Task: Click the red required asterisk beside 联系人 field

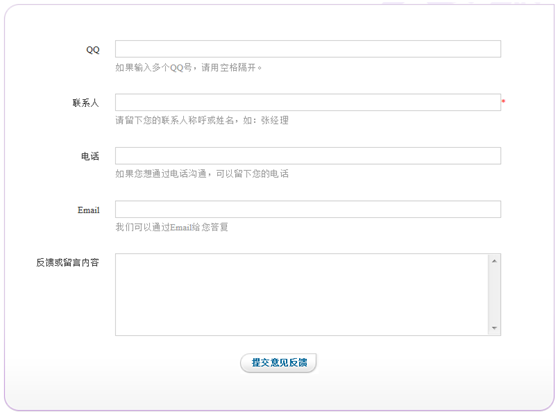Action: click(x=504, y=101)
